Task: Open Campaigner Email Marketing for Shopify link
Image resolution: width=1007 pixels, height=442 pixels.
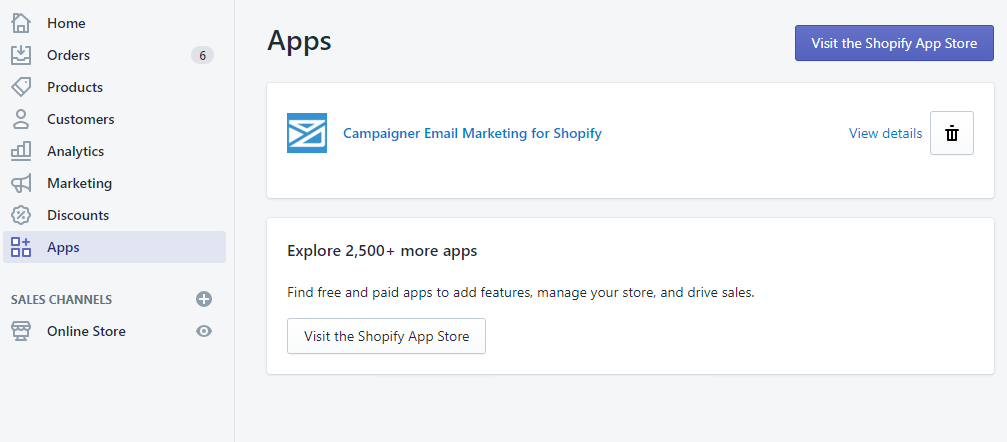Action: click(472, 133)
